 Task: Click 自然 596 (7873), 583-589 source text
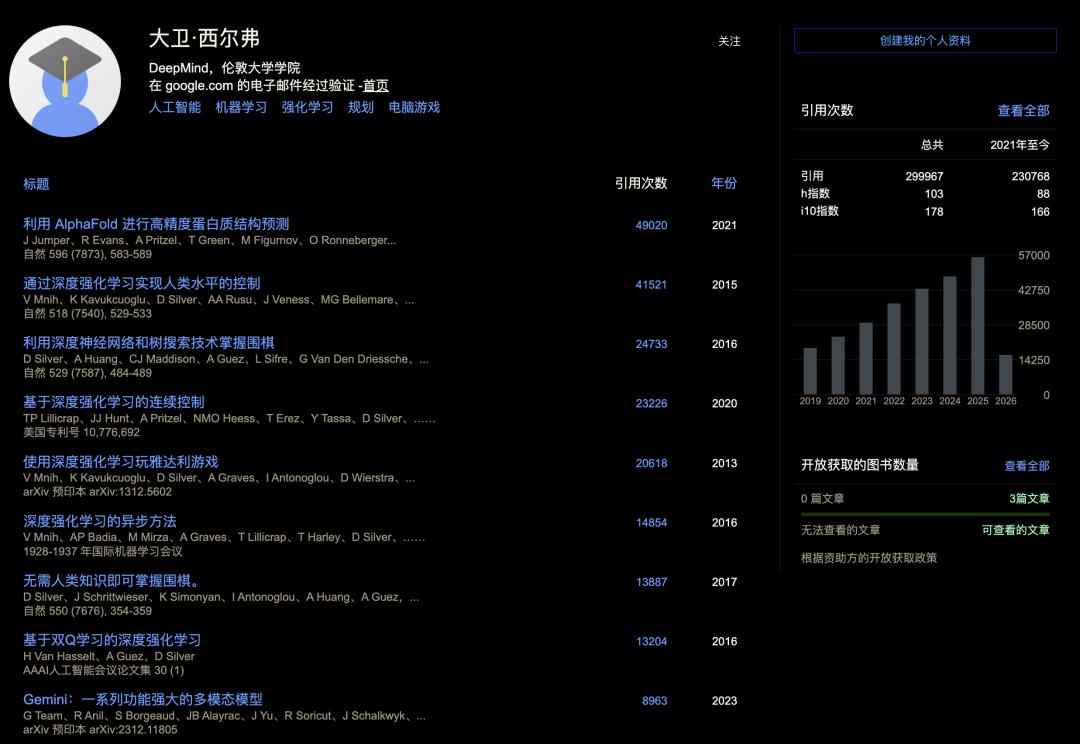[87, 254]
